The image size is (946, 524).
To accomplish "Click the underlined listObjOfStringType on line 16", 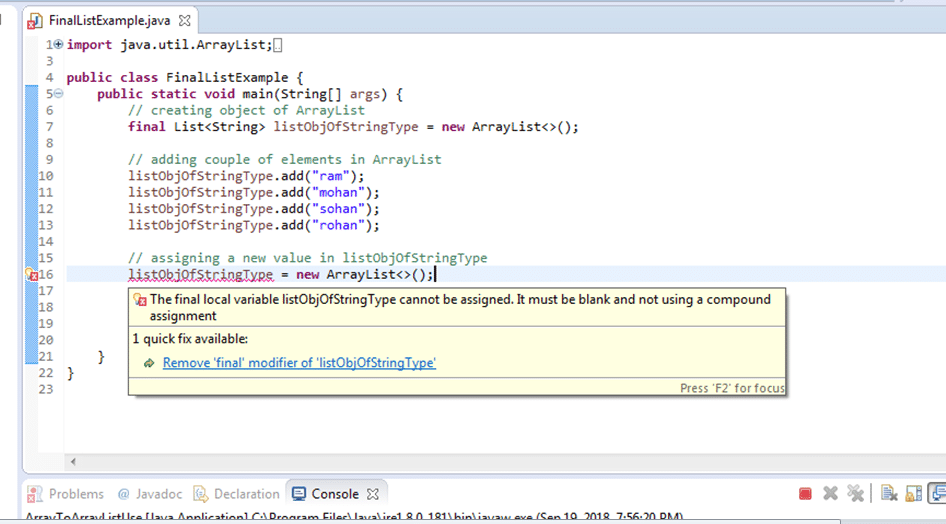I will click(200, 275).
